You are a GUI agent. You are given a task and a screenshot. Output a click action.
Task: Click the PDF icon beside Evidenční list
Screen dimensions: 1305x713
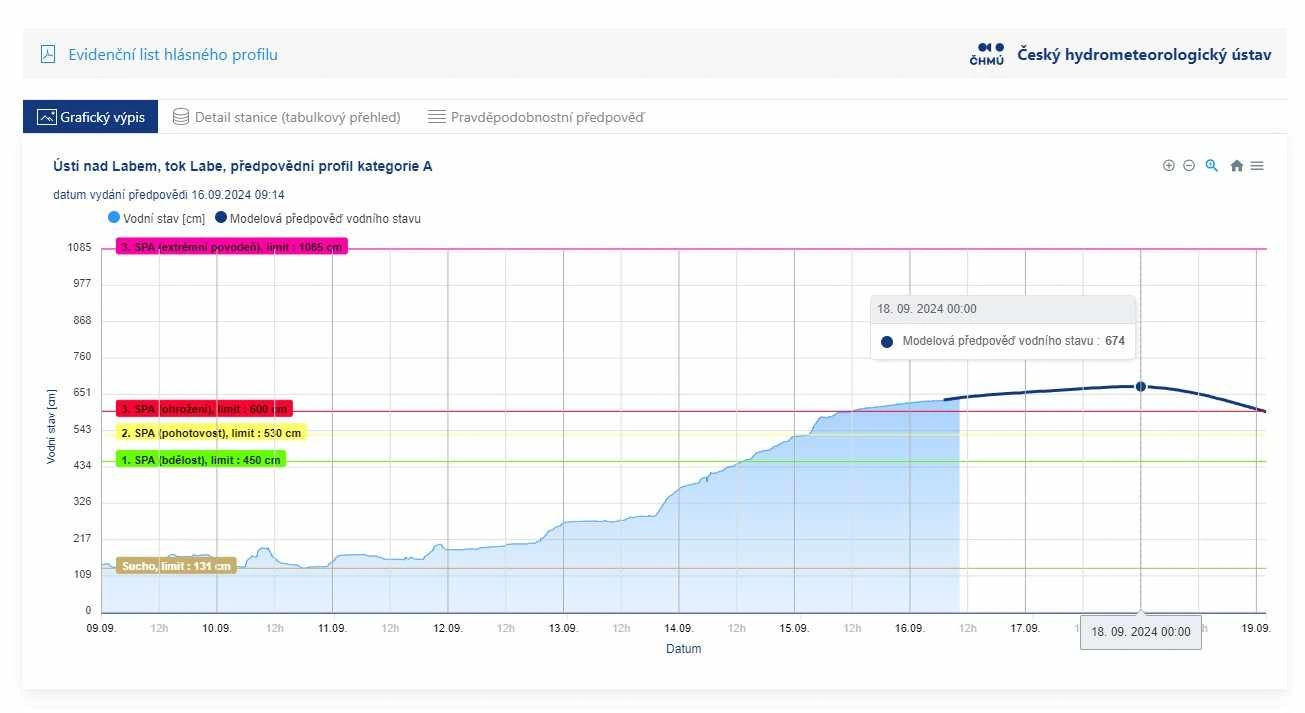[48, 55]
